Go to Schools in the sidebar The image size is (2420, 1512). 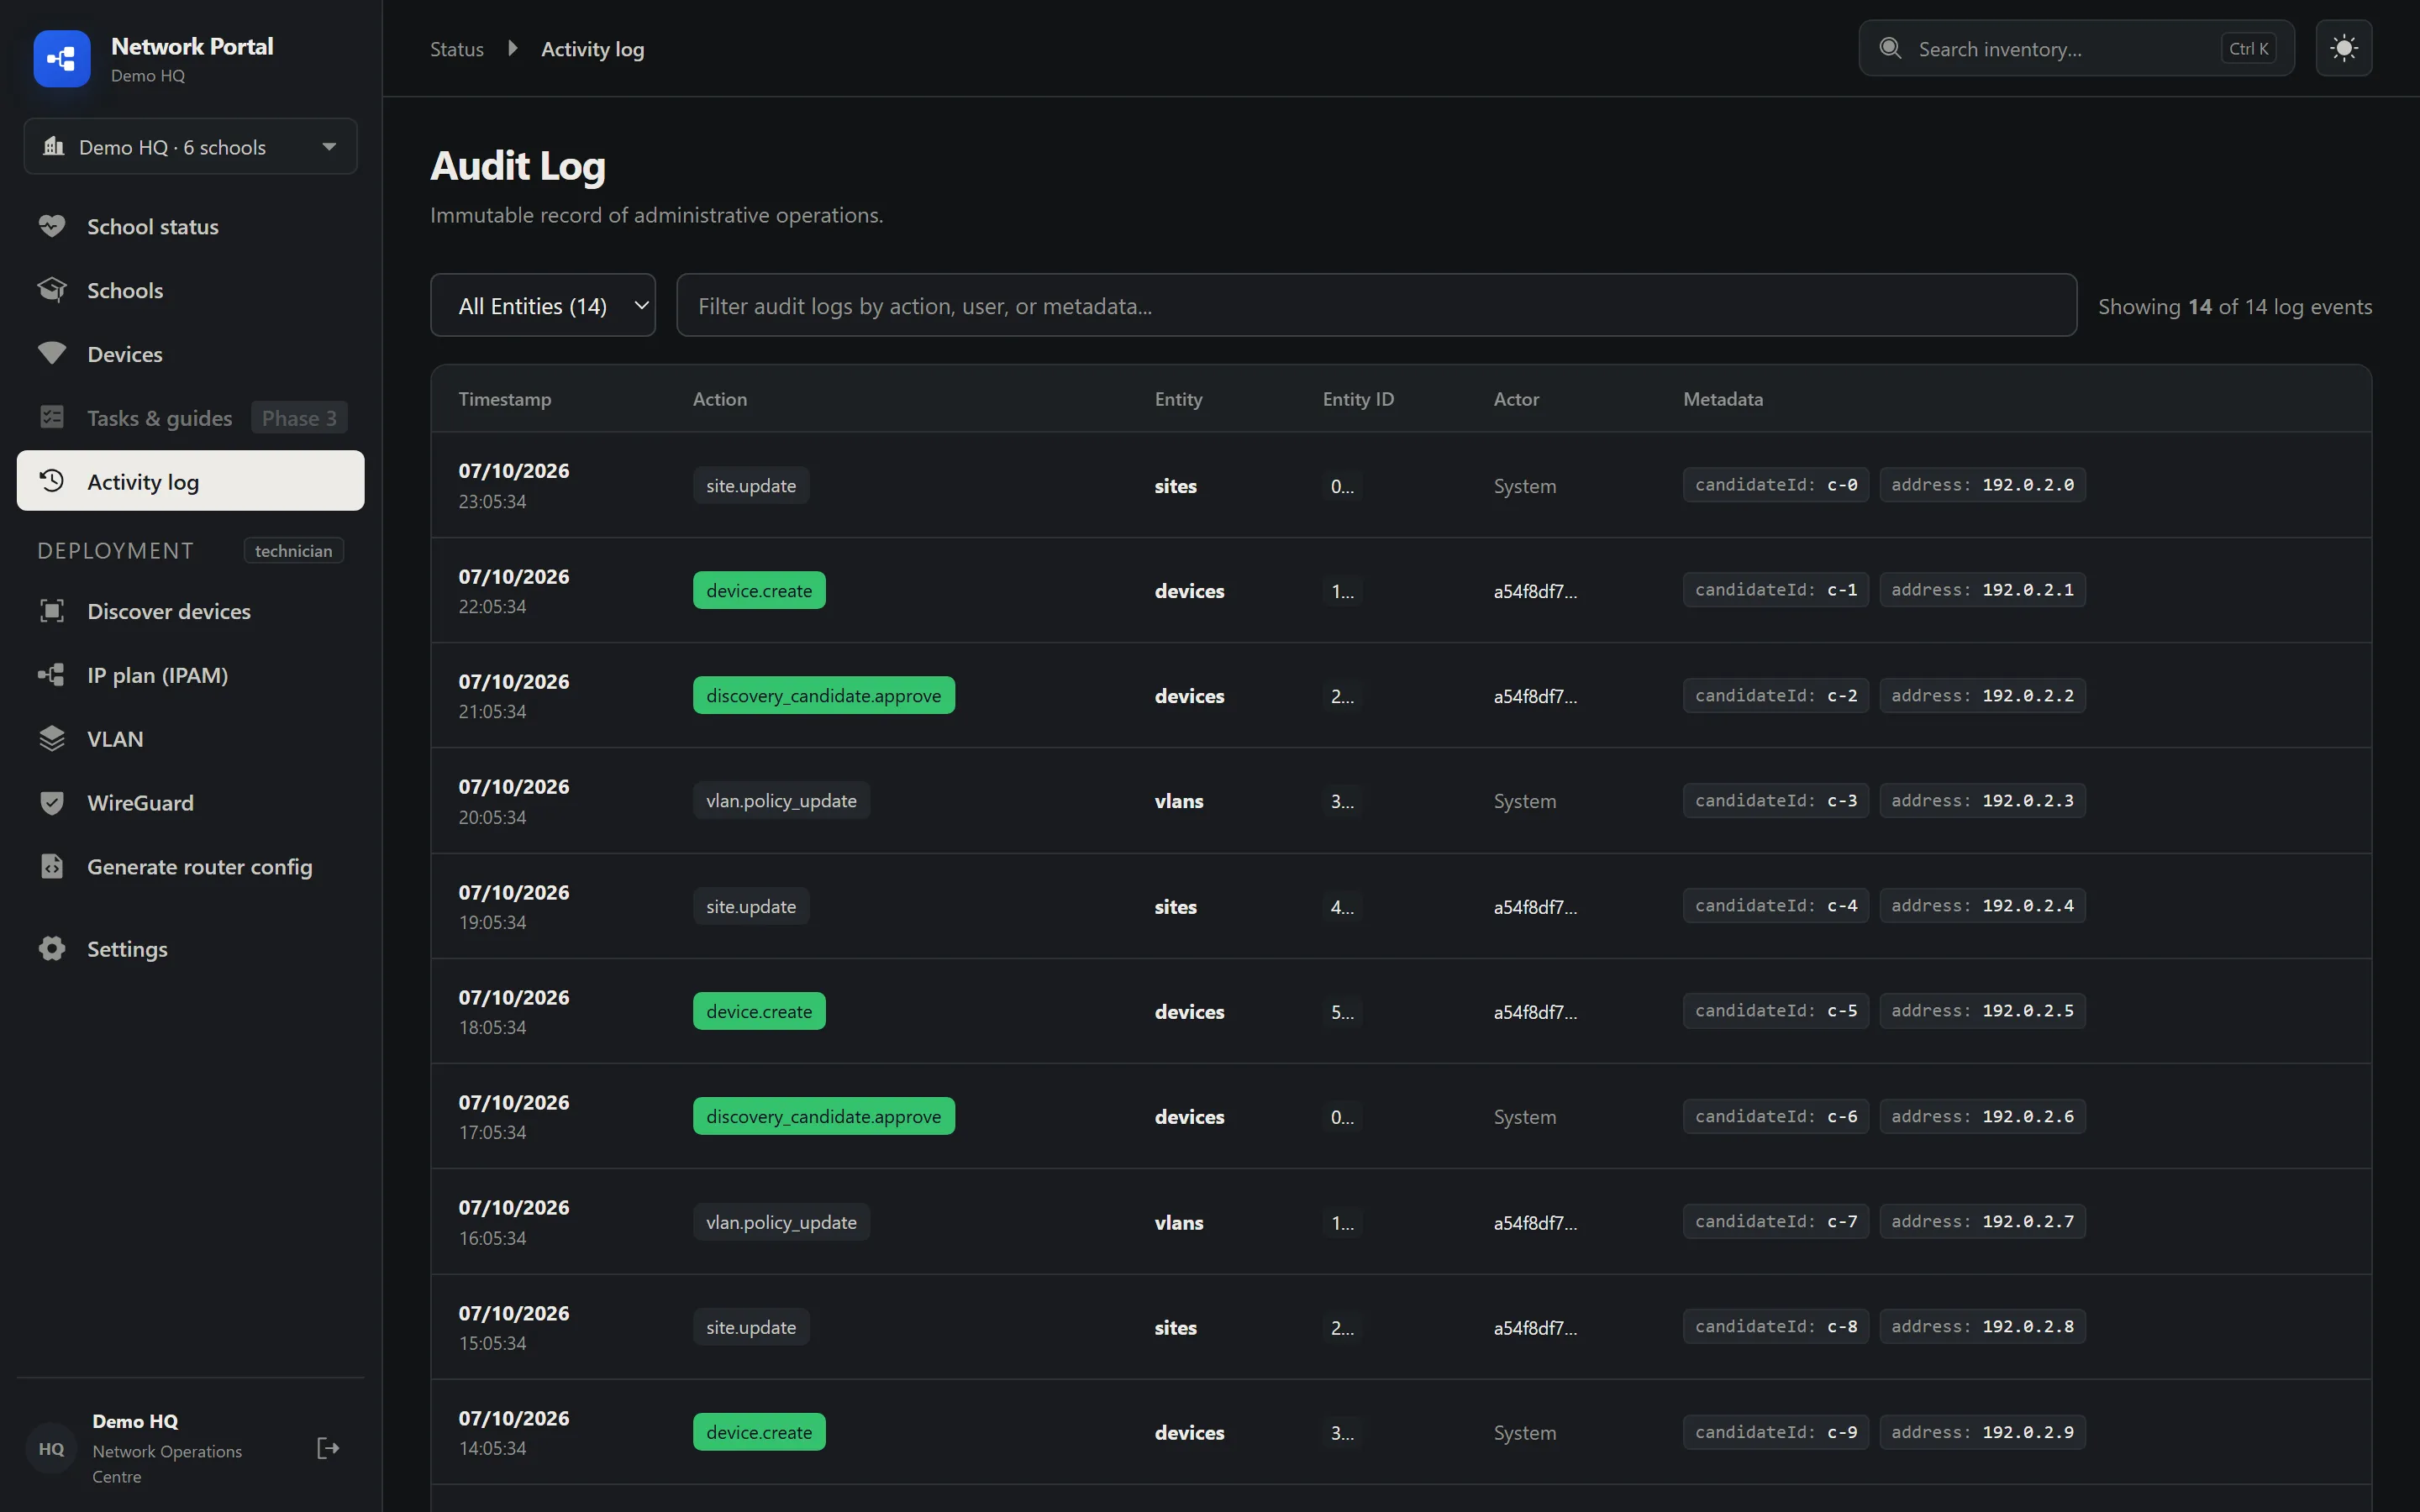[x=190, y=291]
